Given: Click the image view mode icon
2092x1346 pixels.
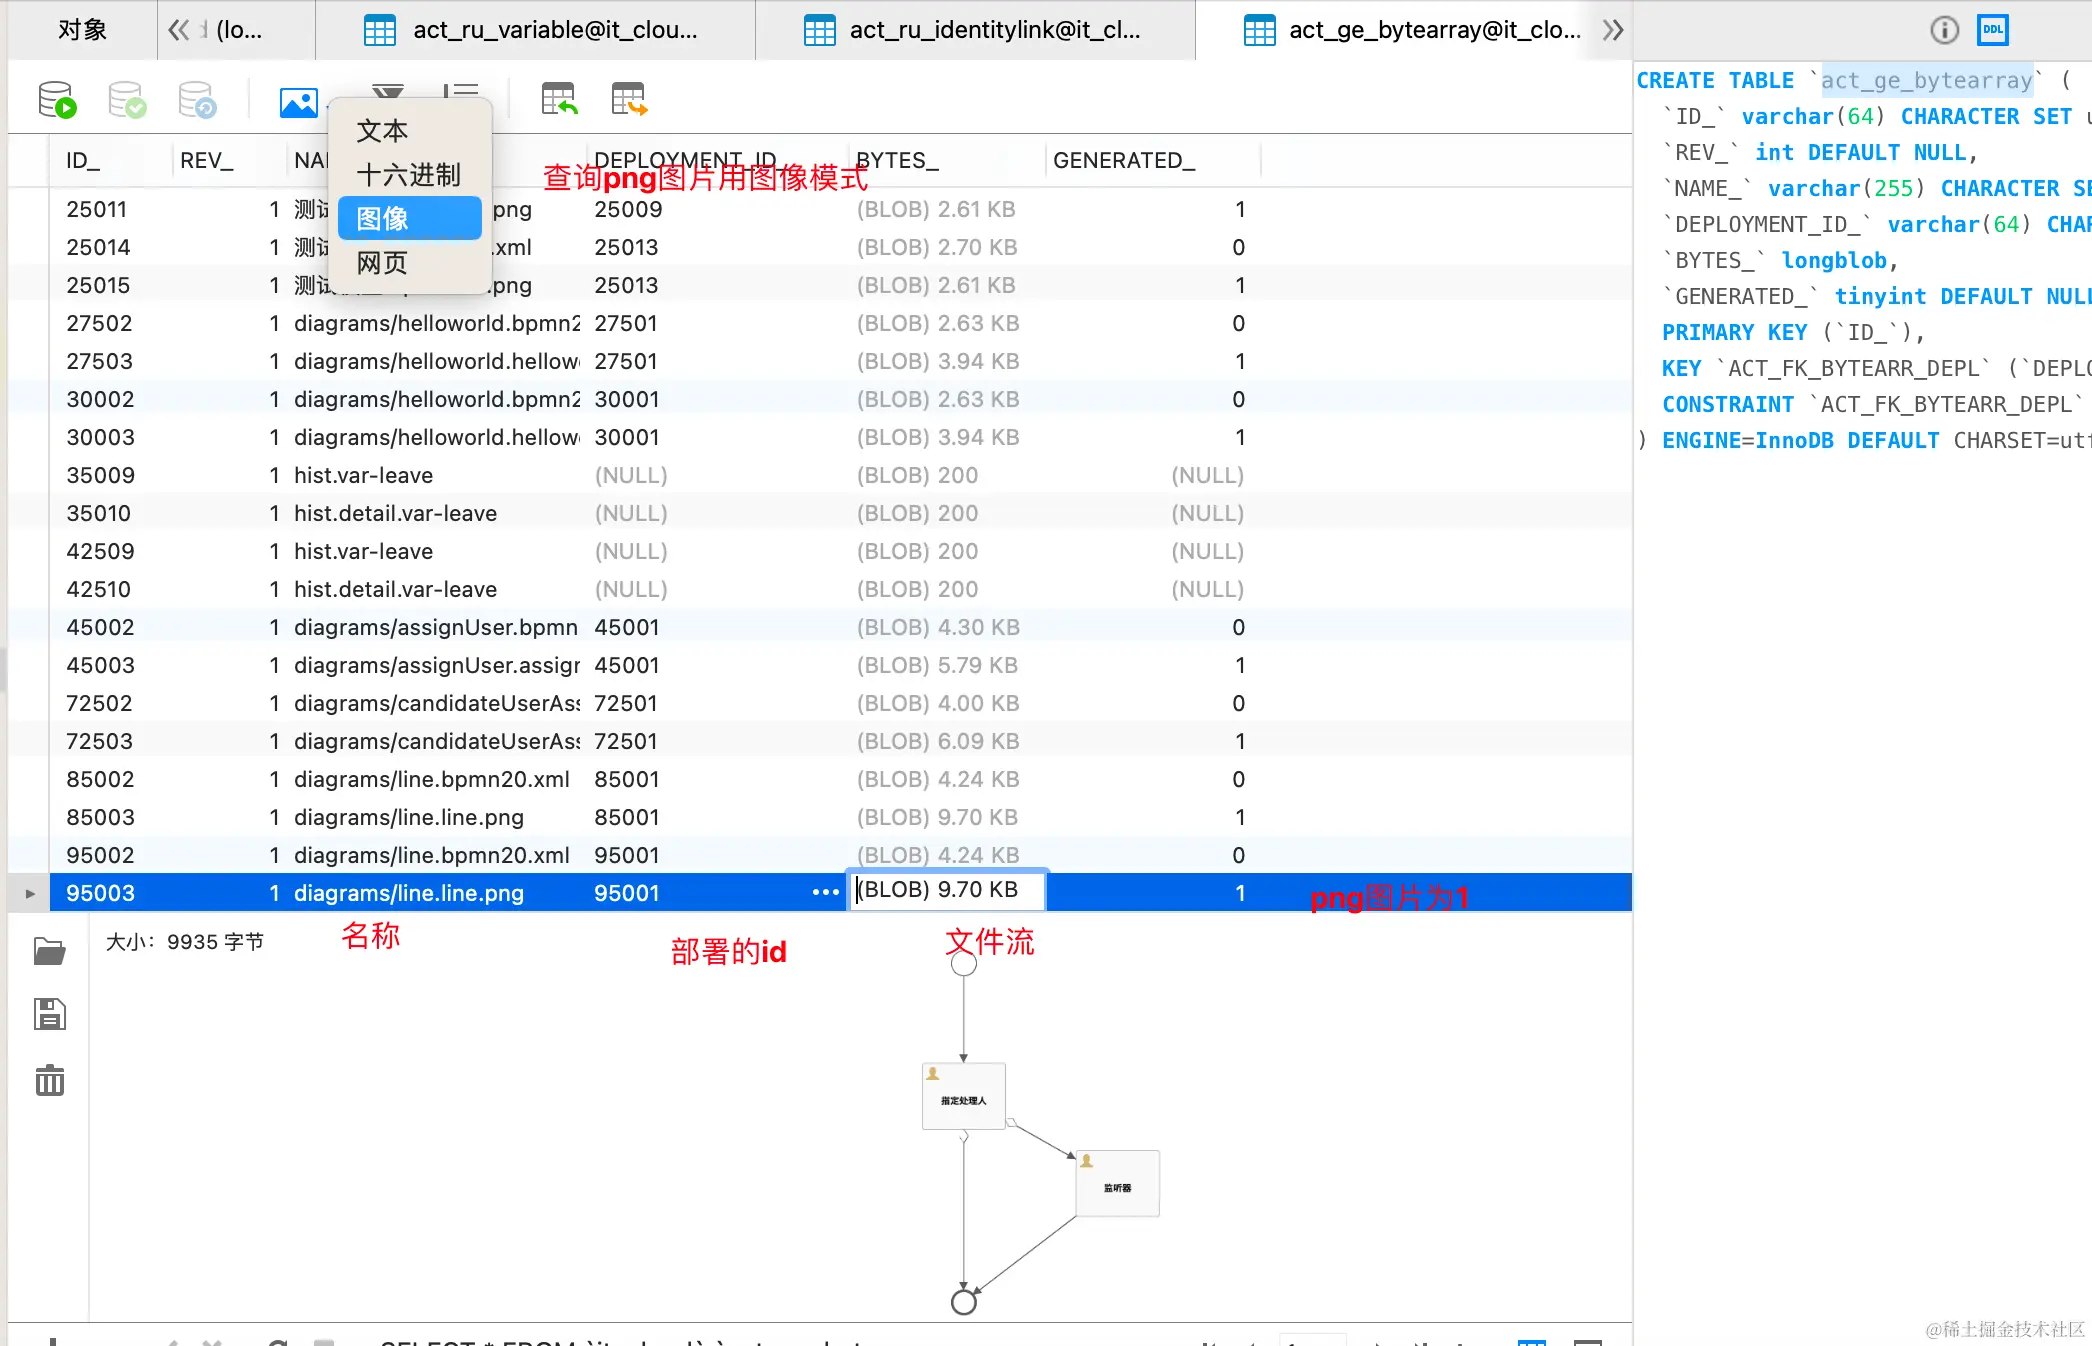Looking at the screenshot, I should [x=298, y=101].
